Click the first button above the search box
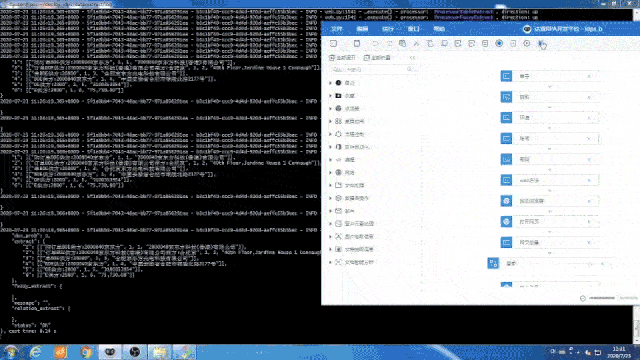The height and width of the screenshot is (360, 640). 343,58
